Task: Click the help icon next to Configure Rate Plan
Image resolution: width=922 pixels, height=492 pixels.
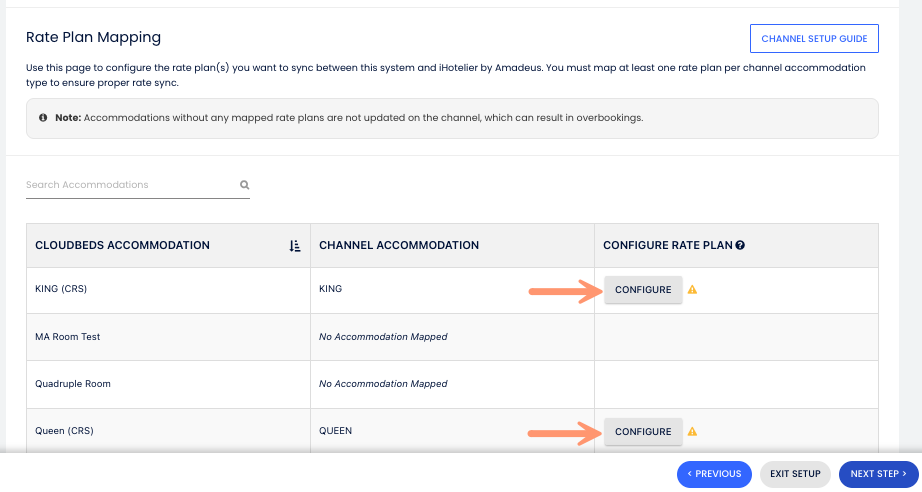Action: click(740, 246)
